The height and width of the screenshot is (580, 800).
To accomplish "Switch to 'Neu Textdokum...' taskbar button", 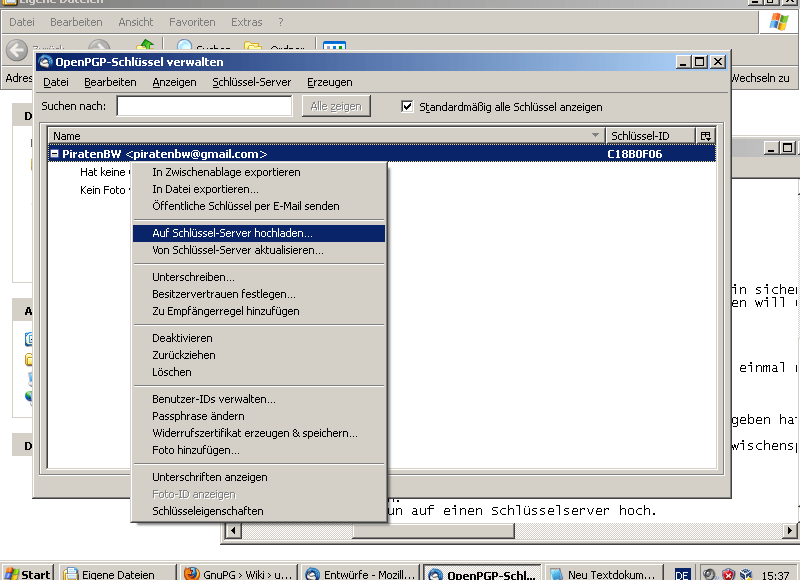I will [604, 574].
